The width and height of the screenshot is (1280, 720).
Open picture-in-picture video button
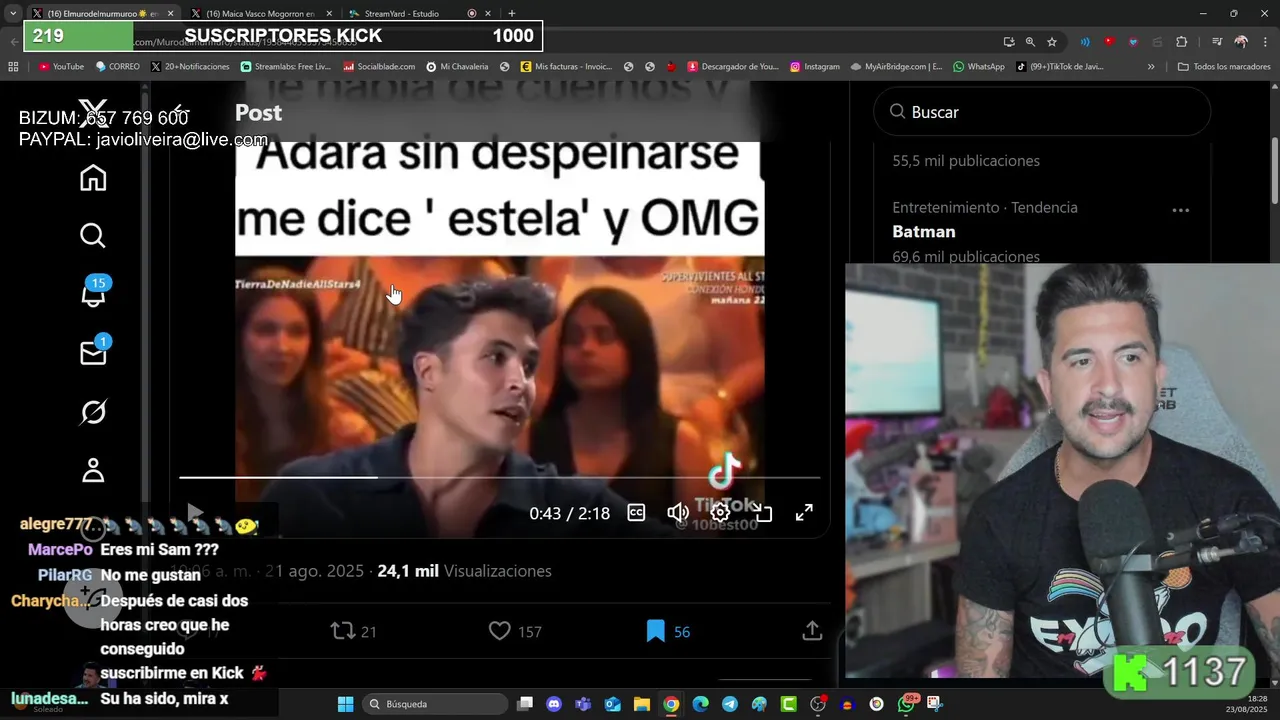(x=762, y=513)
